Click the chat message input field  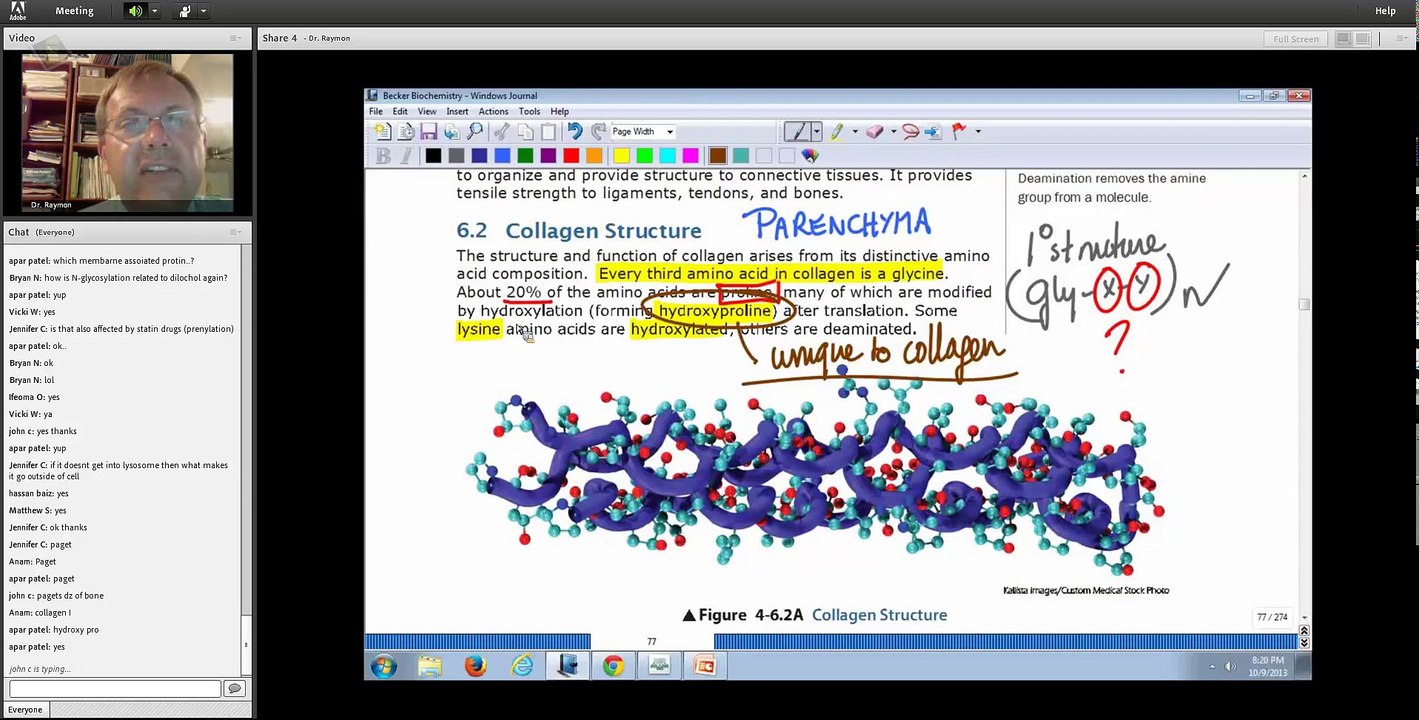pos(115,689)
